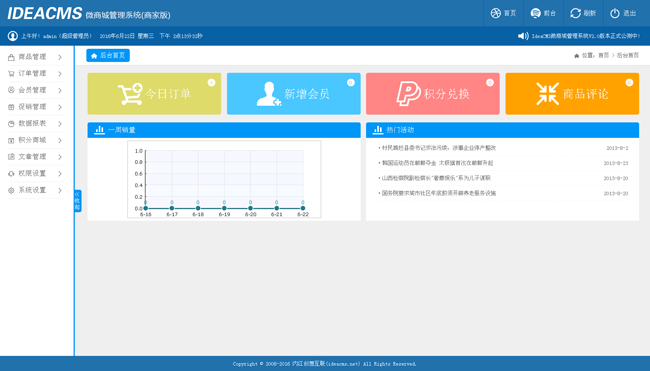Expand 文章管理 using its chevron
650x371 pixels.
tap(60, 157)
